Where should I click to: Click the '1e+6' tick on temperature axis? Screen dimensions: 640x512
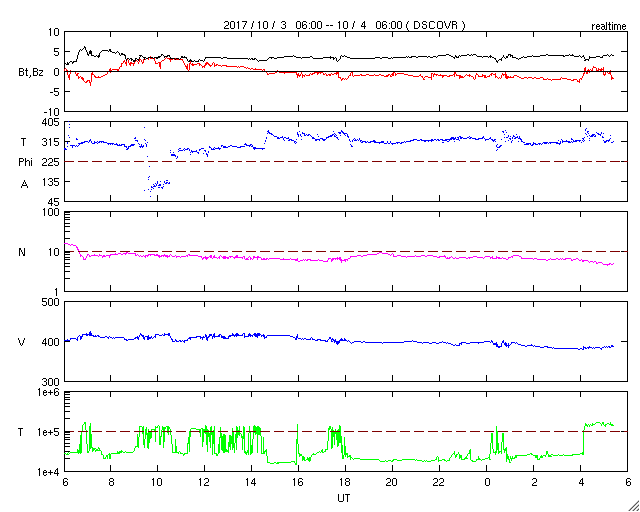coord(49,393)
